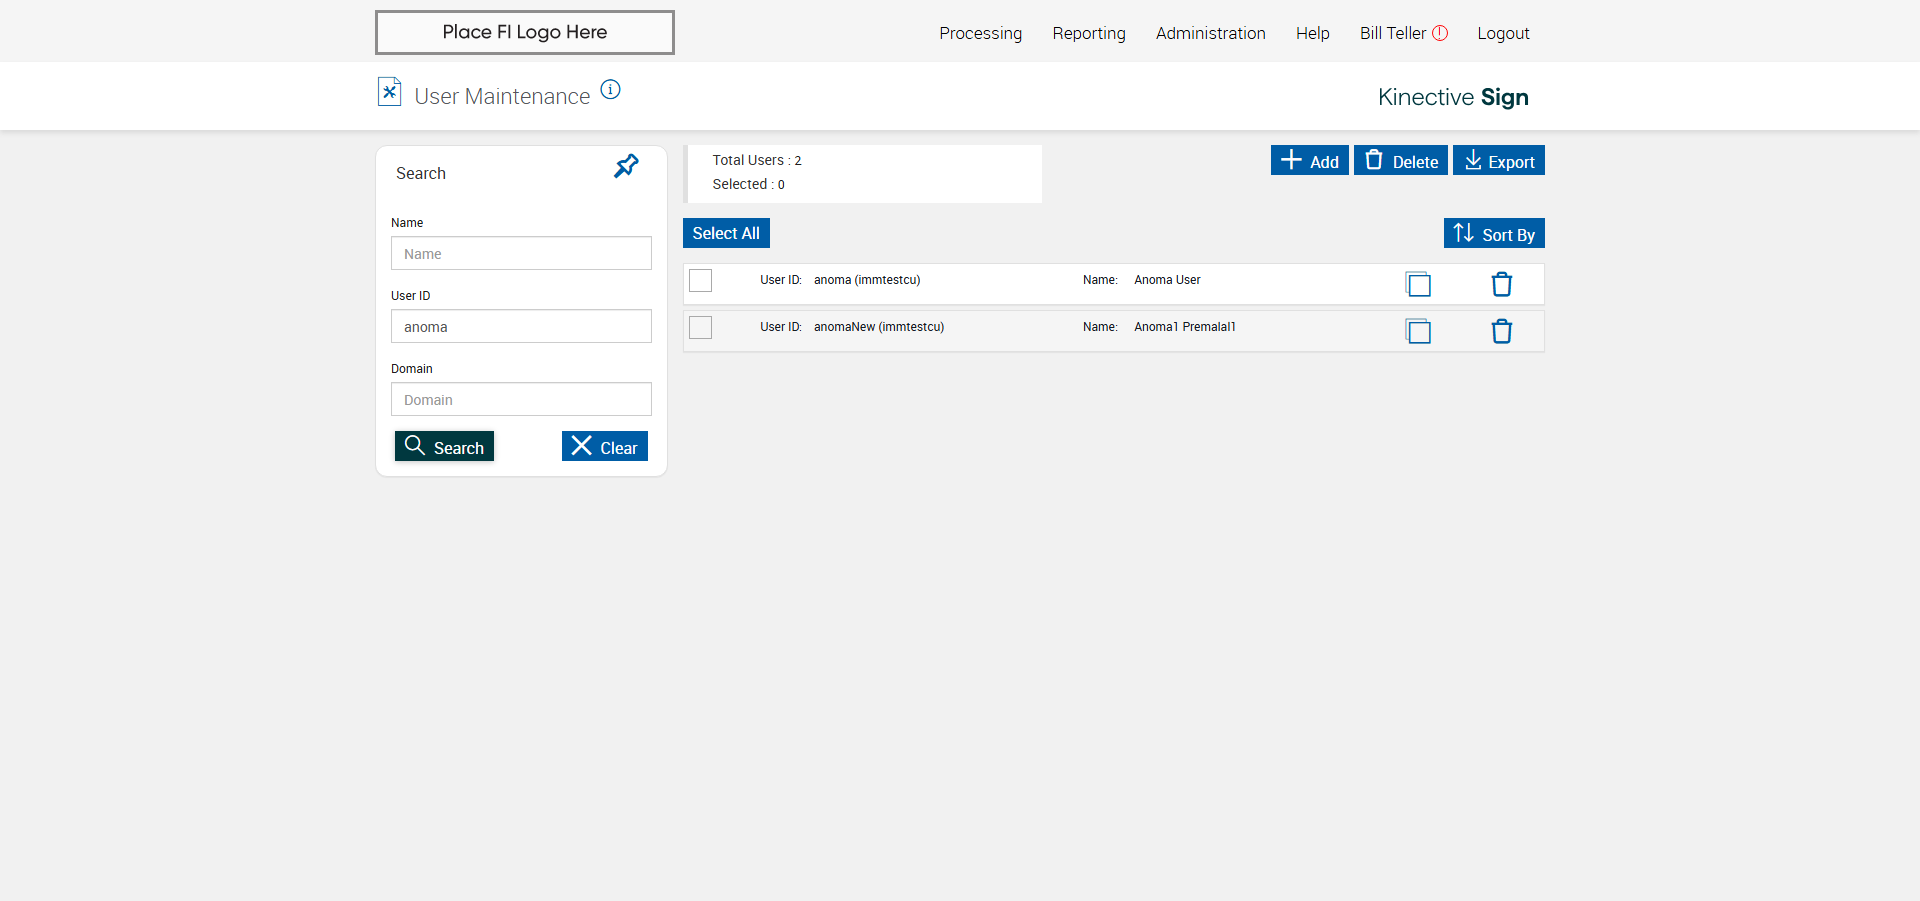
Task: Check the box for anoma user
Action: point(701,280)
